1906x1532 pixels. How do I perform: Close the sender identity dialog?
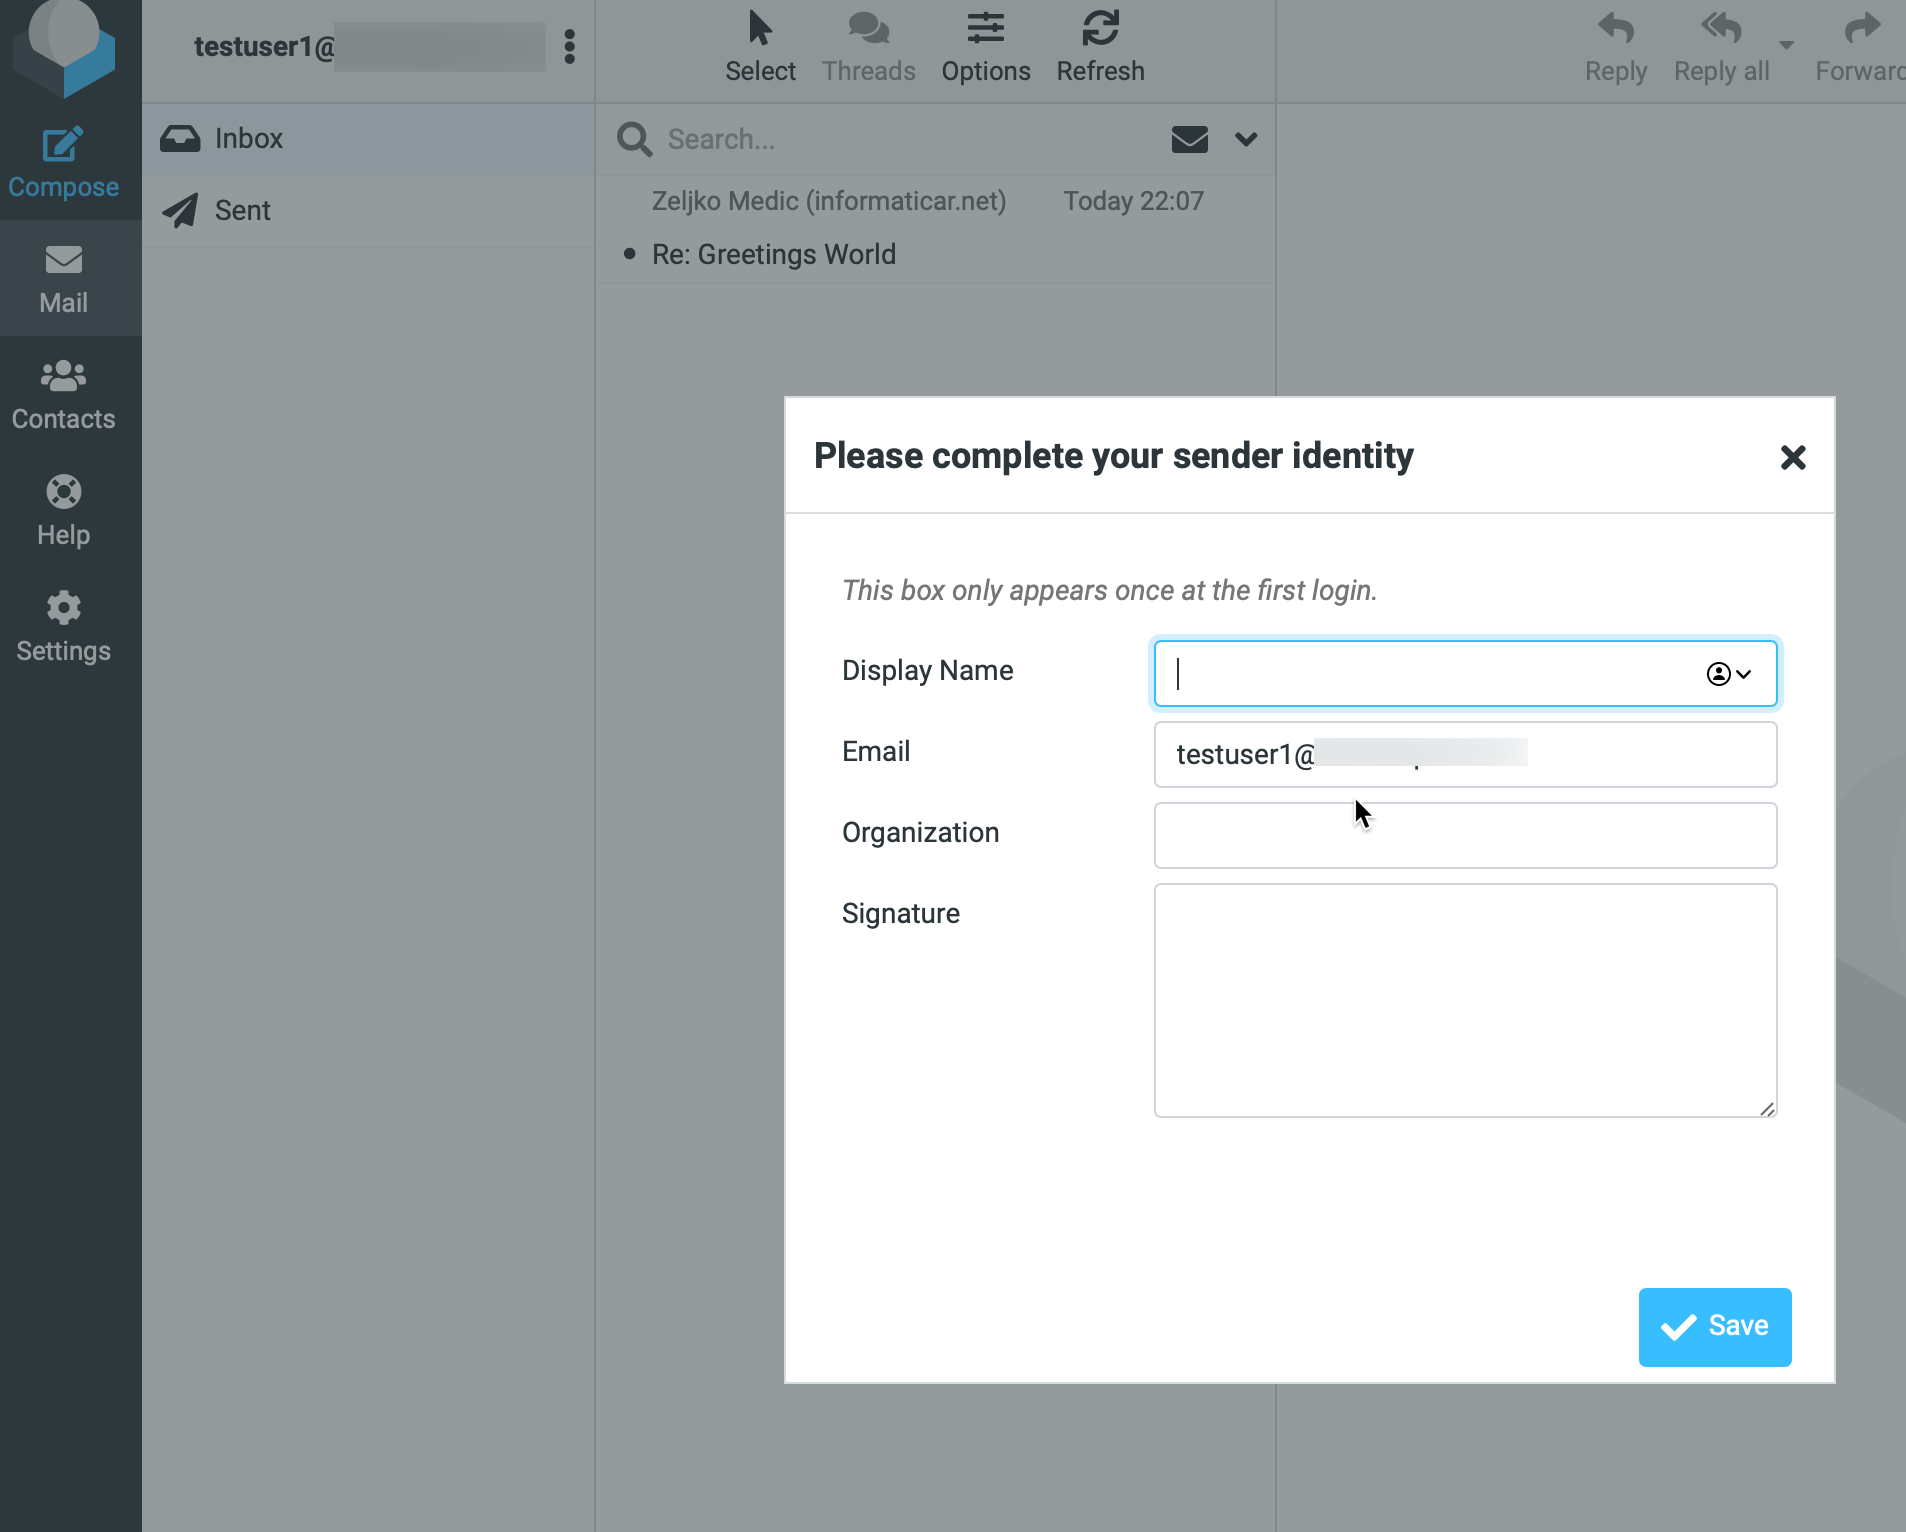point(1792,457)
